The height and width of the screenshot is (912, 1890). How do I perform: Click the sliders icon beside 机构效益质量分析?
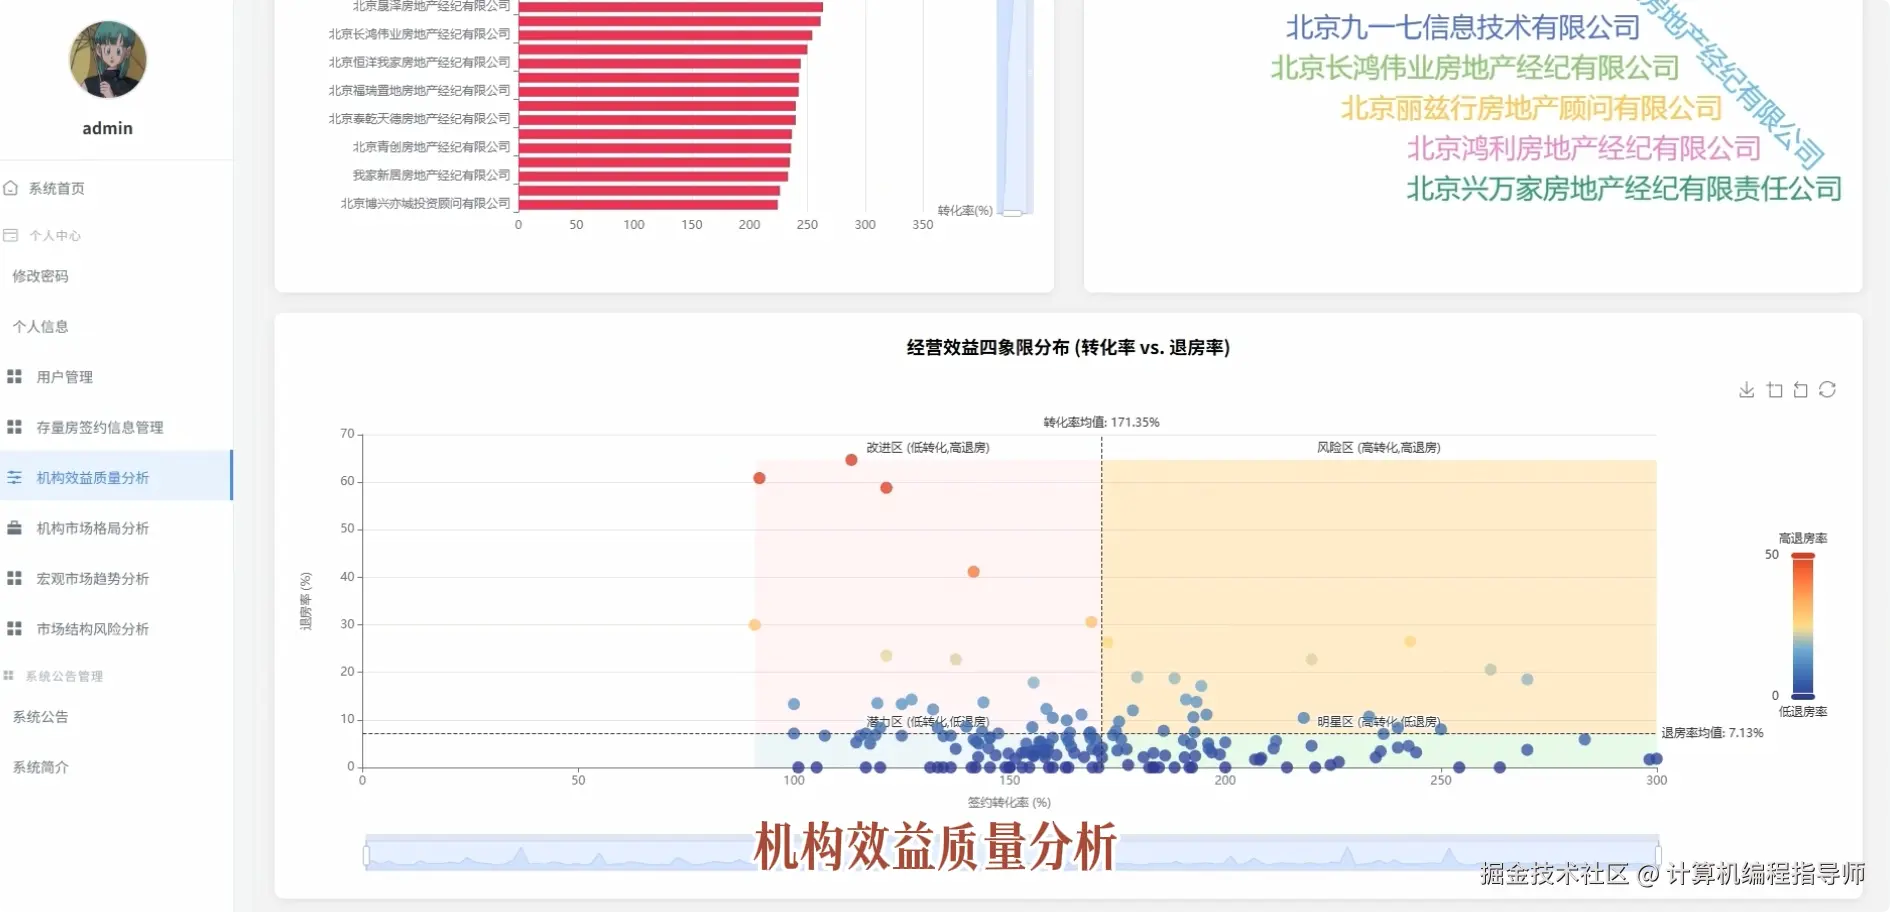click(15, 477)
